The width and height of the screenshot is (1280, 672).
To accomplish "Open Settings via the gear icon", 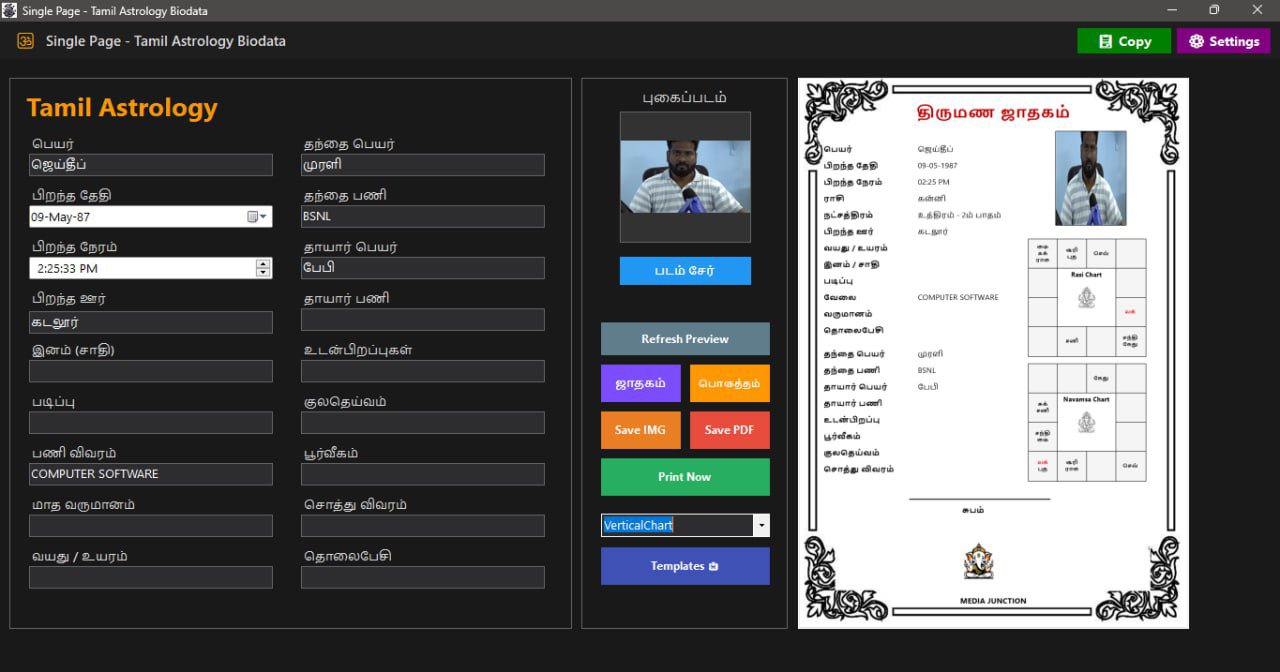I will pyautogui.click(x=1196, y=41).
